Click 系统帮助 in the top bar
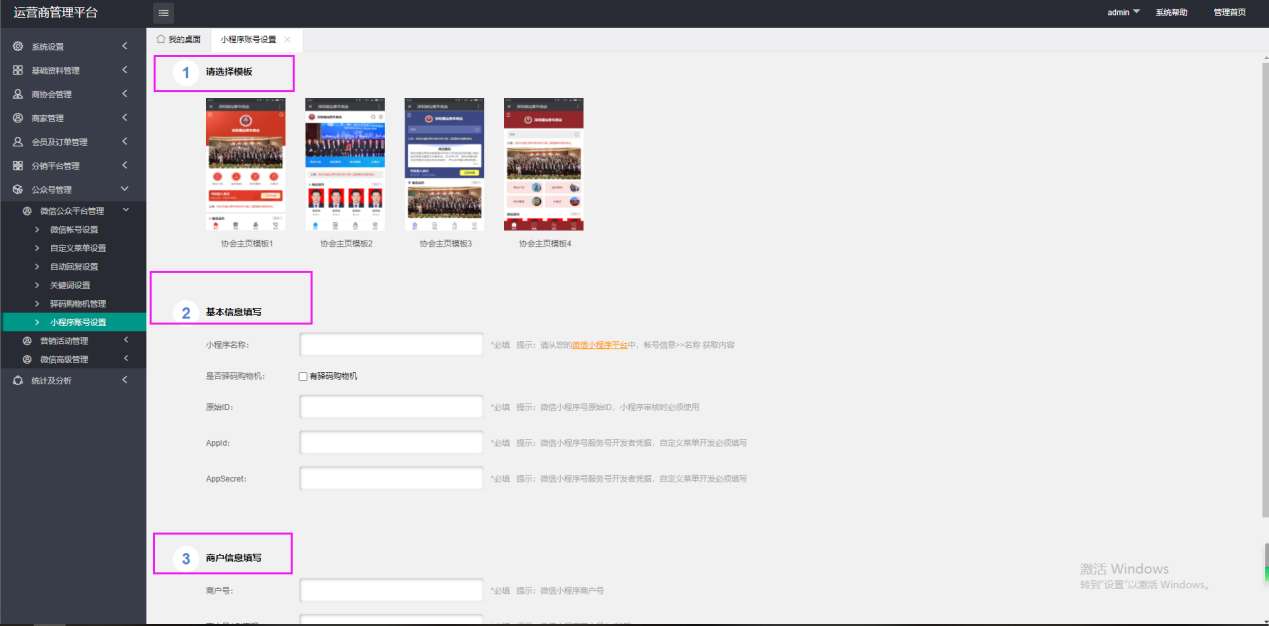The height and width of the screenshot is (626, 1269). tap(1171, 13)
